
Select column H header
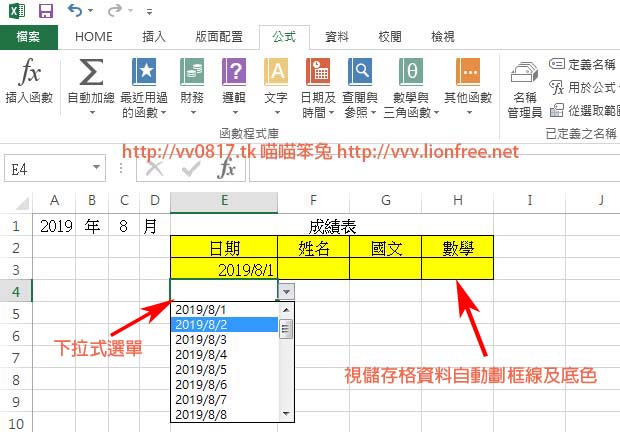(458, 201)
